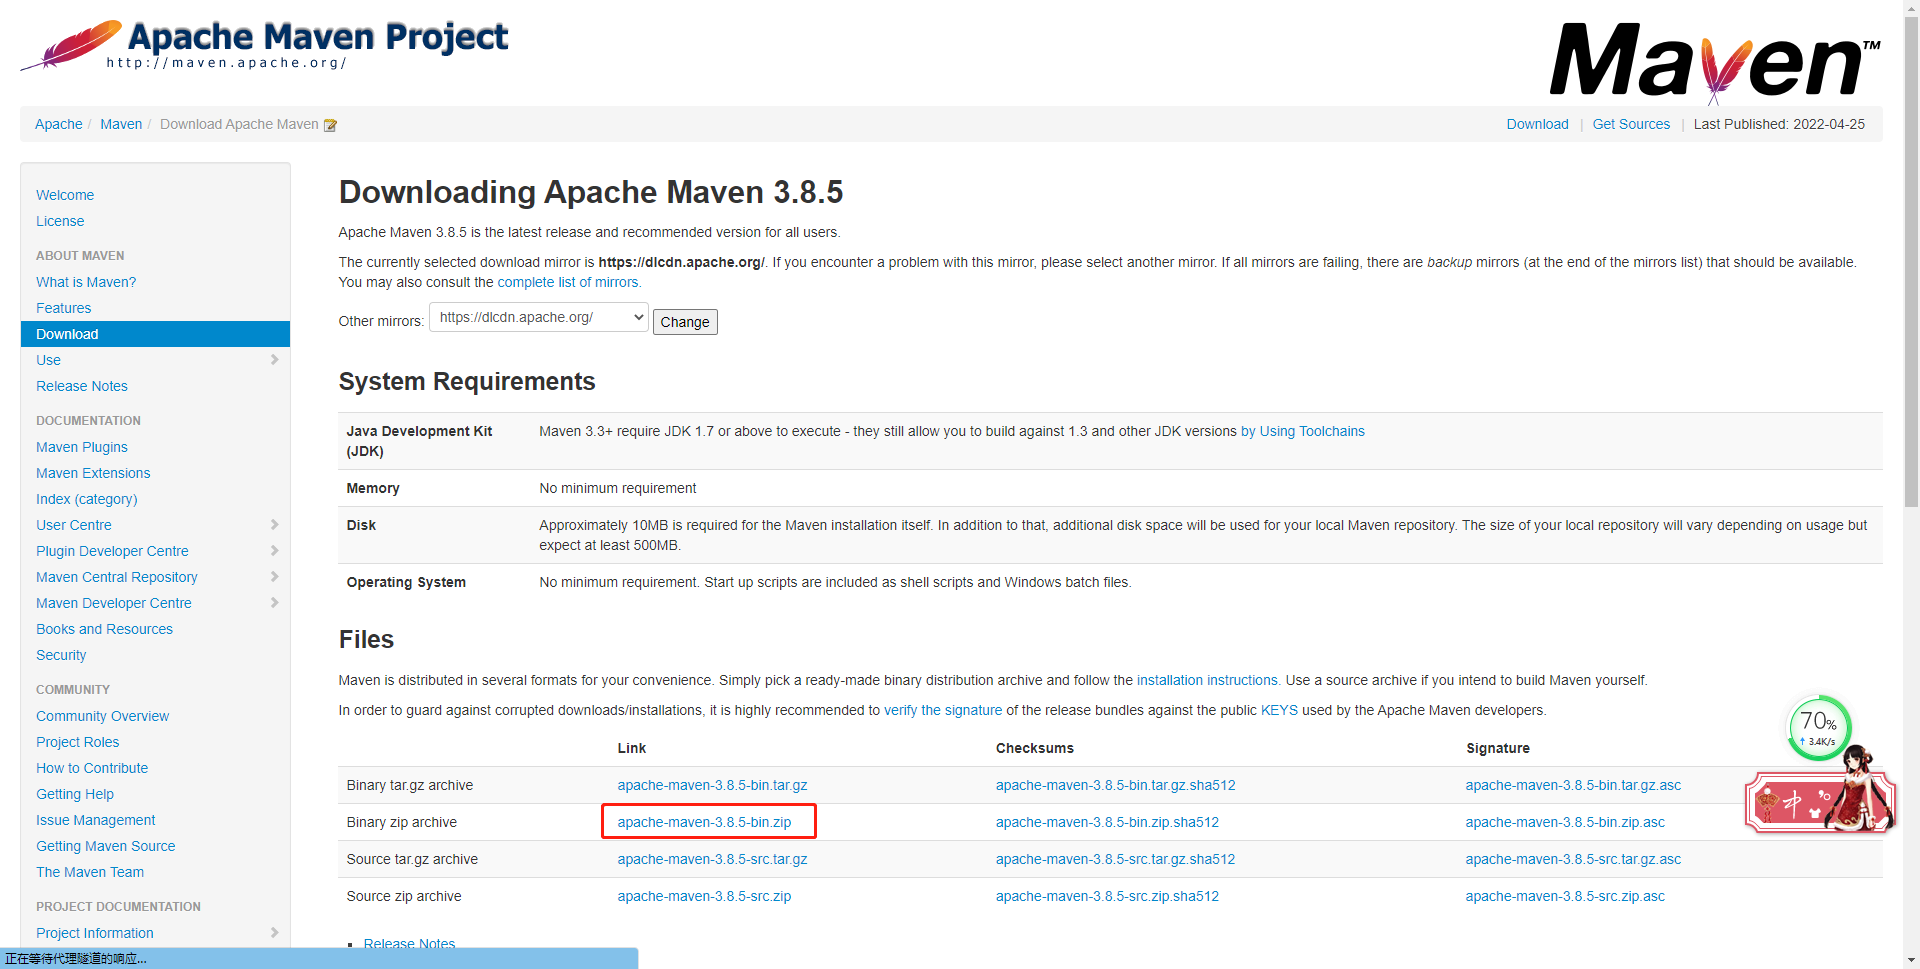Viewport: 1920px width, 969px height.
Task: Download apache-maven-3.8.5-src.tar.gz
Action: tap(712, 859)
